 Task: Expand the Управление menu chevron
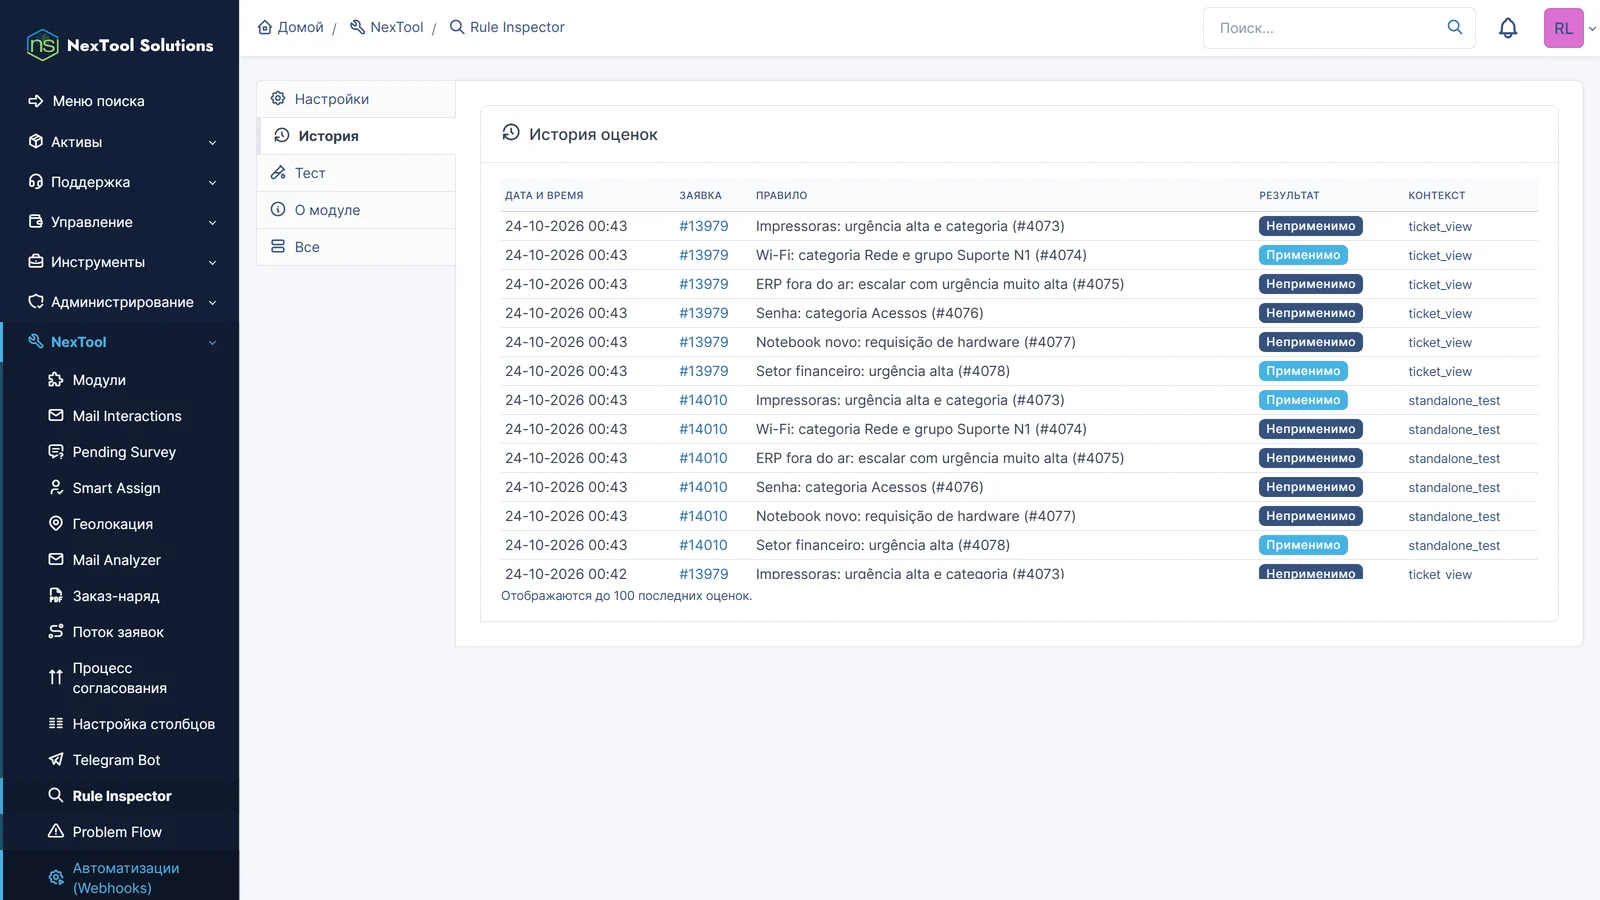(x=212, y=222)
